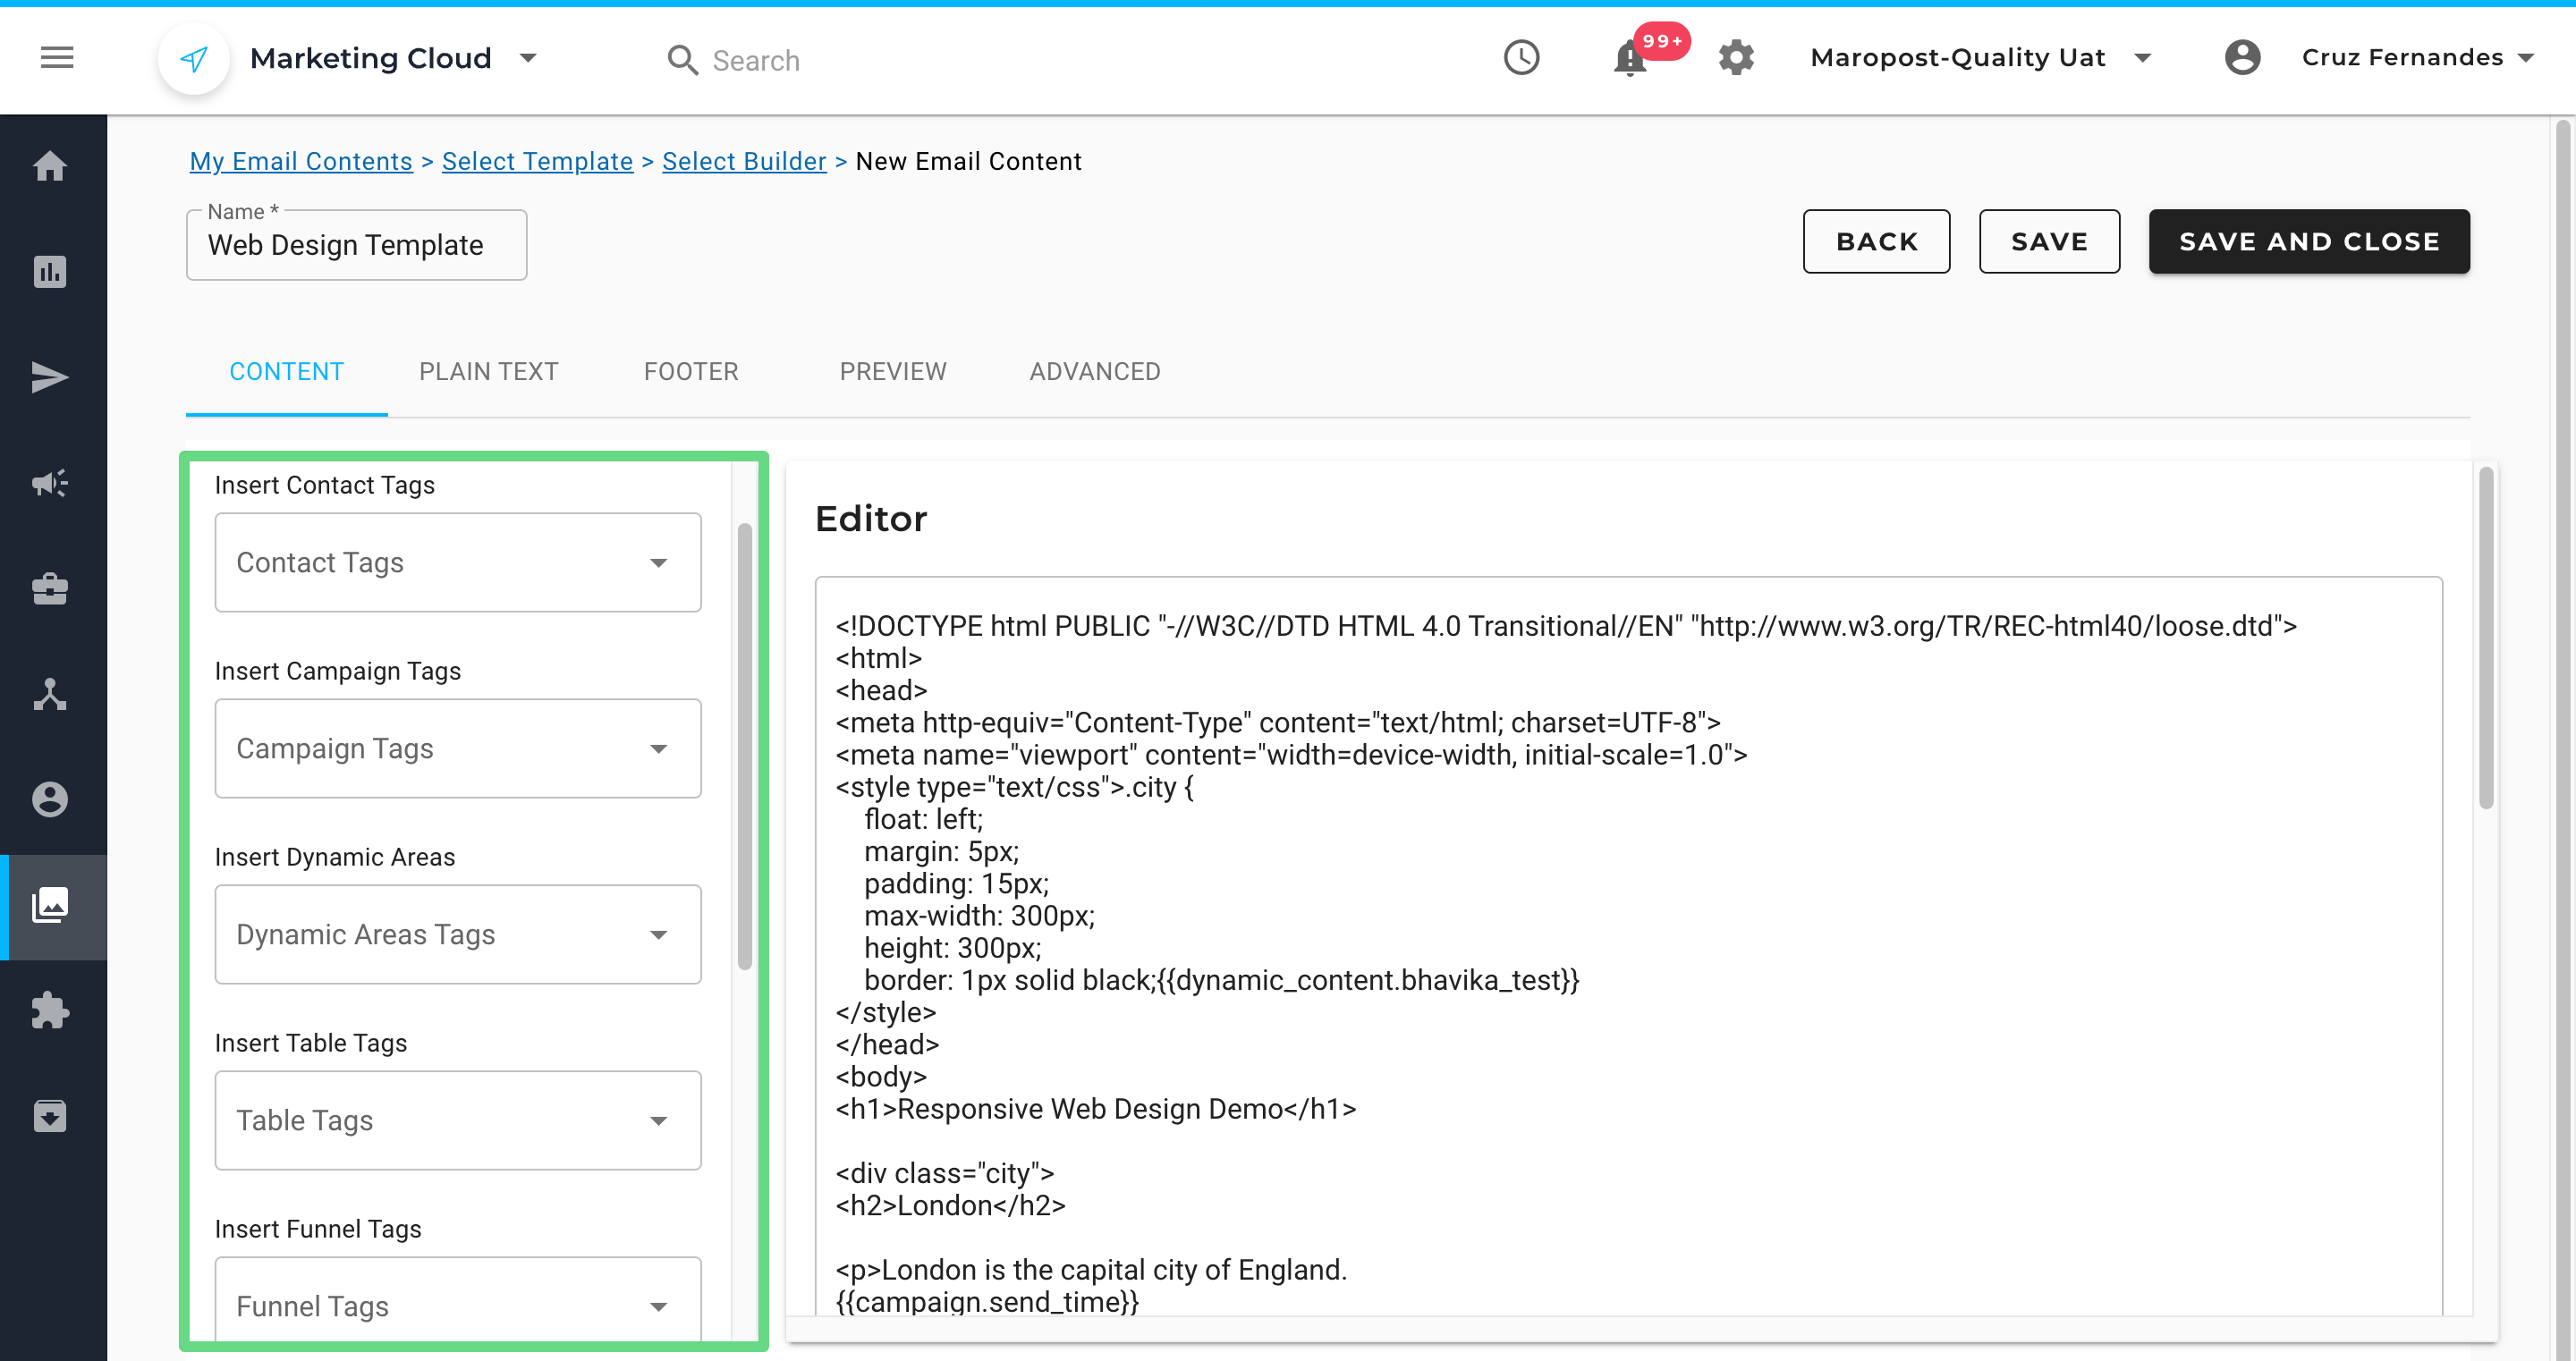Click the home icon in sidebar

tap(50, 166)
